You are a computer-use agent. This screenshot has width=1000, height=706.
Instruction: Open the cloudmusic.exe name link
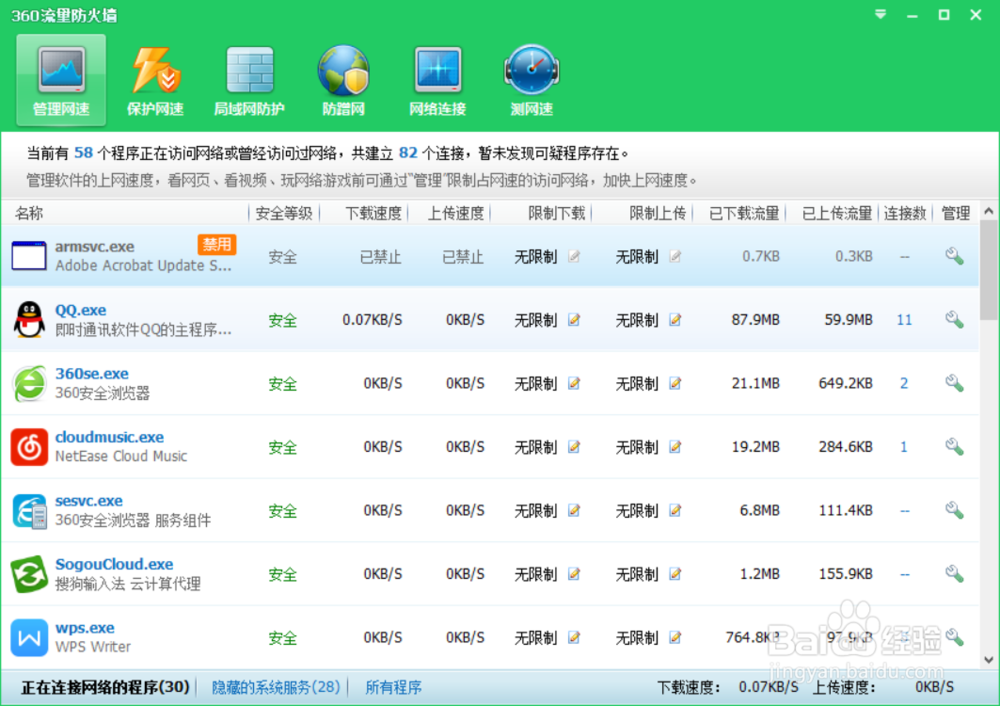click(109, 437)
